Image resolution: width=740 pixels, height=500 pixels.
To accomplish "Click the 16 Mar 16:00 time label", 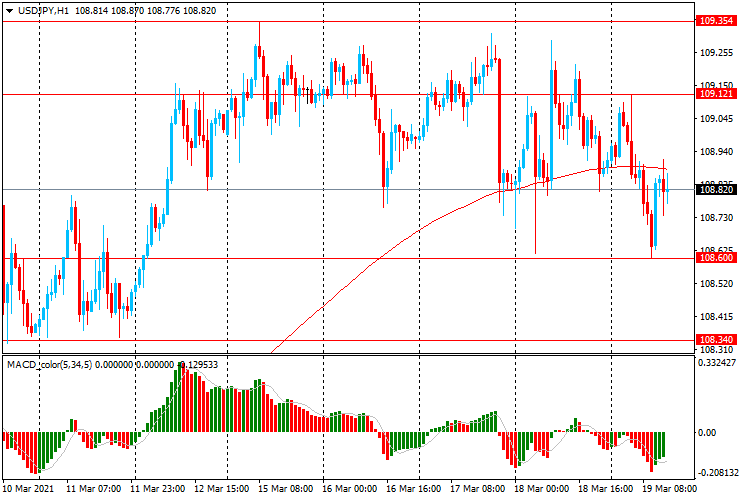I will (414, 489).
